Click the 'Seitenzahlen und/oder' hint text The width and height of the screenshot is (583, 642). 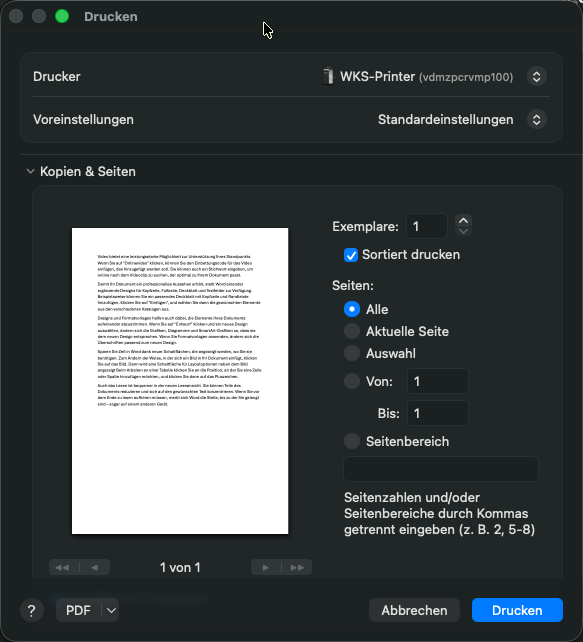pos(412,498)
